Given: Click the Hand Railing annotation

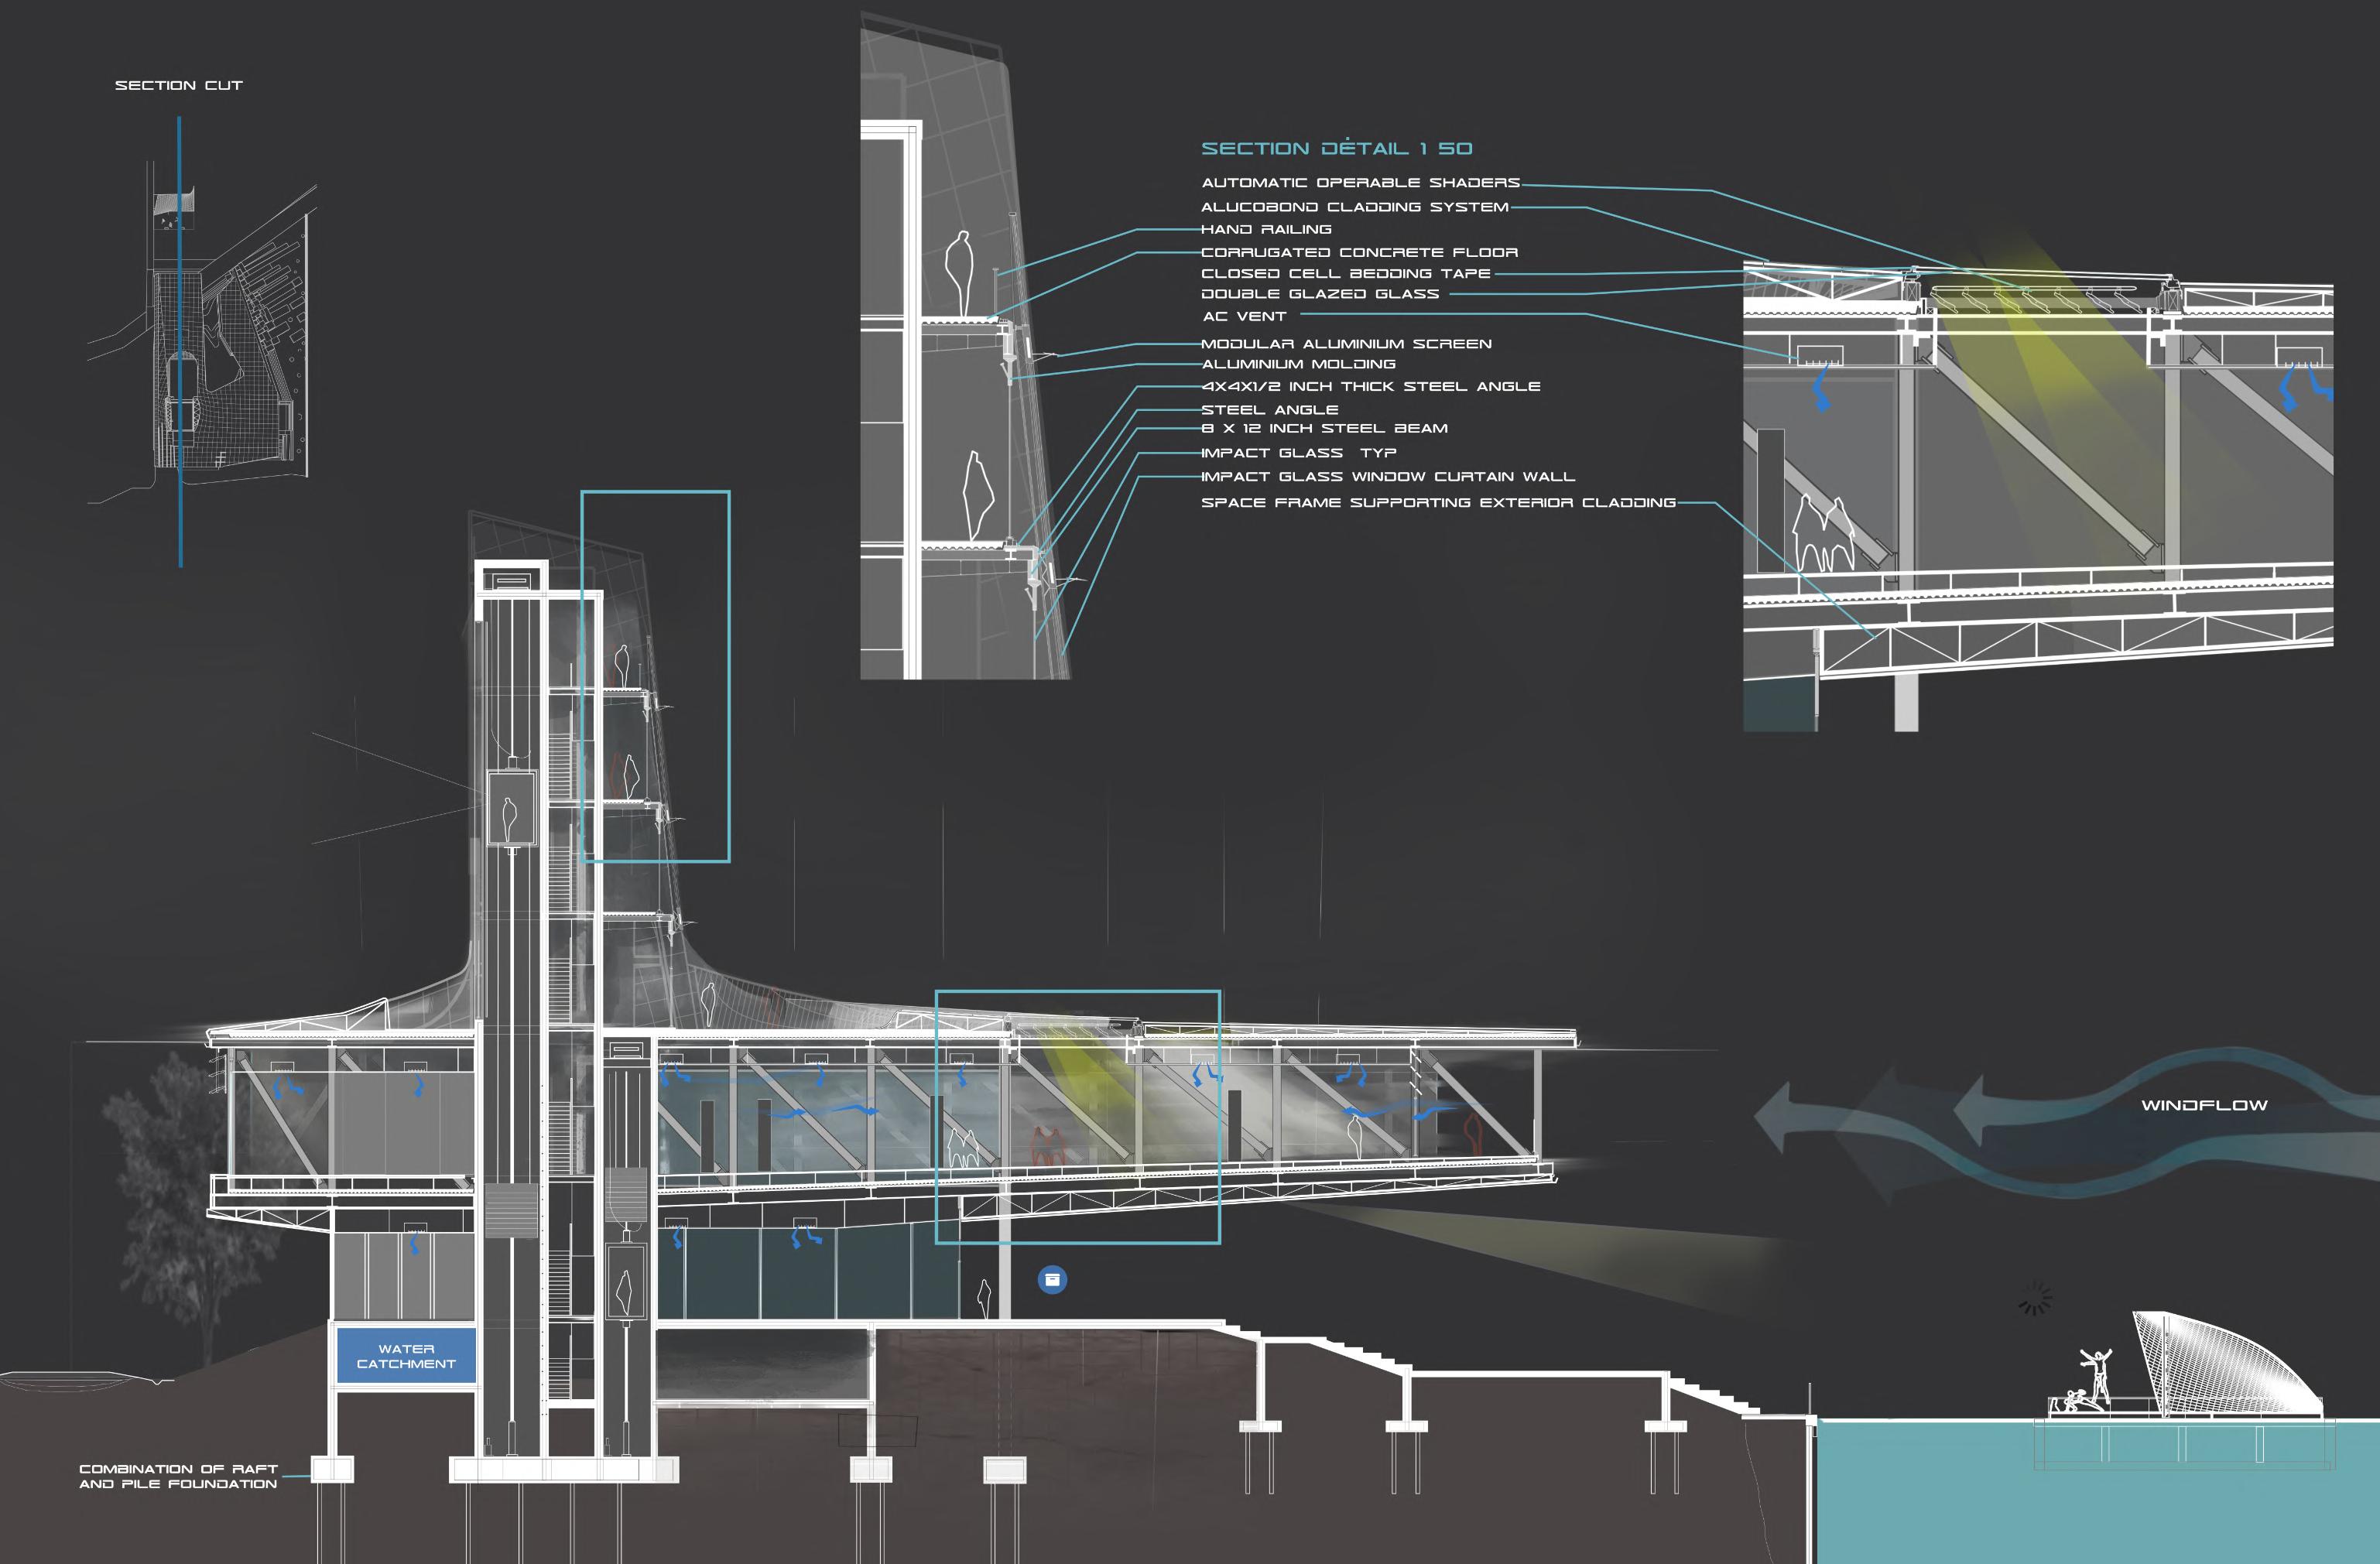Looking at the screenshot, I should coord(1266,229).
